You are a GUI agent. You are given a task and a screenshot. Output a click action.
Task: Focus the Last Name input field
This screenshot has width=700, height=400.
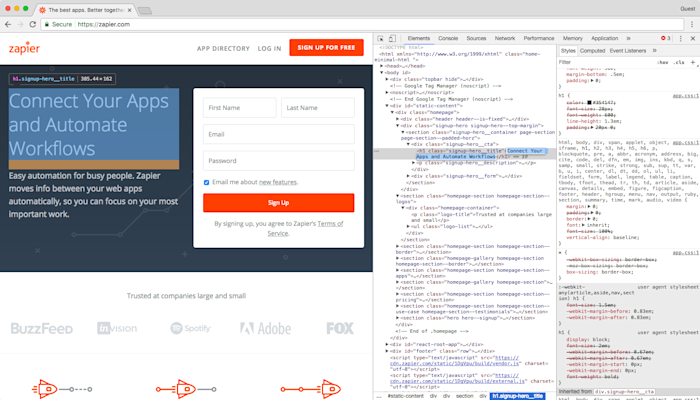point(318,108)
